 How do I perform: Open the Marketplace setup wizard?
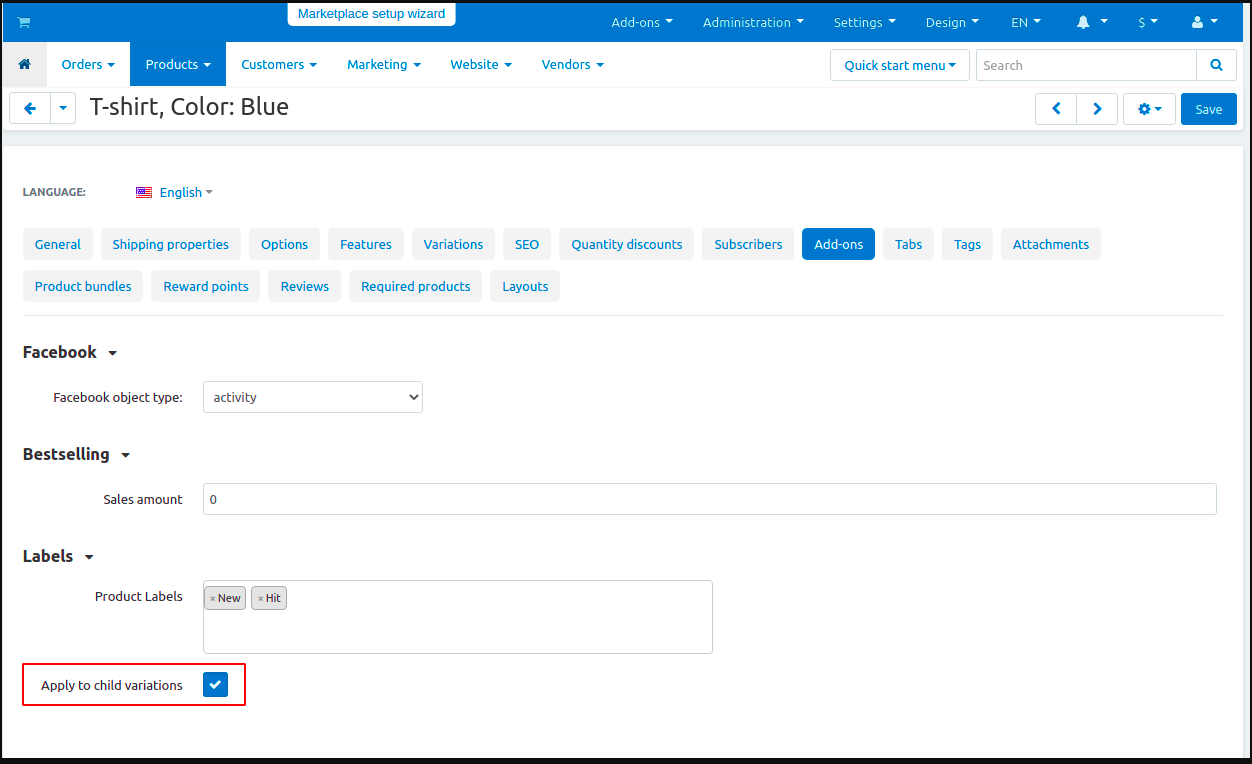click(372, 14)
